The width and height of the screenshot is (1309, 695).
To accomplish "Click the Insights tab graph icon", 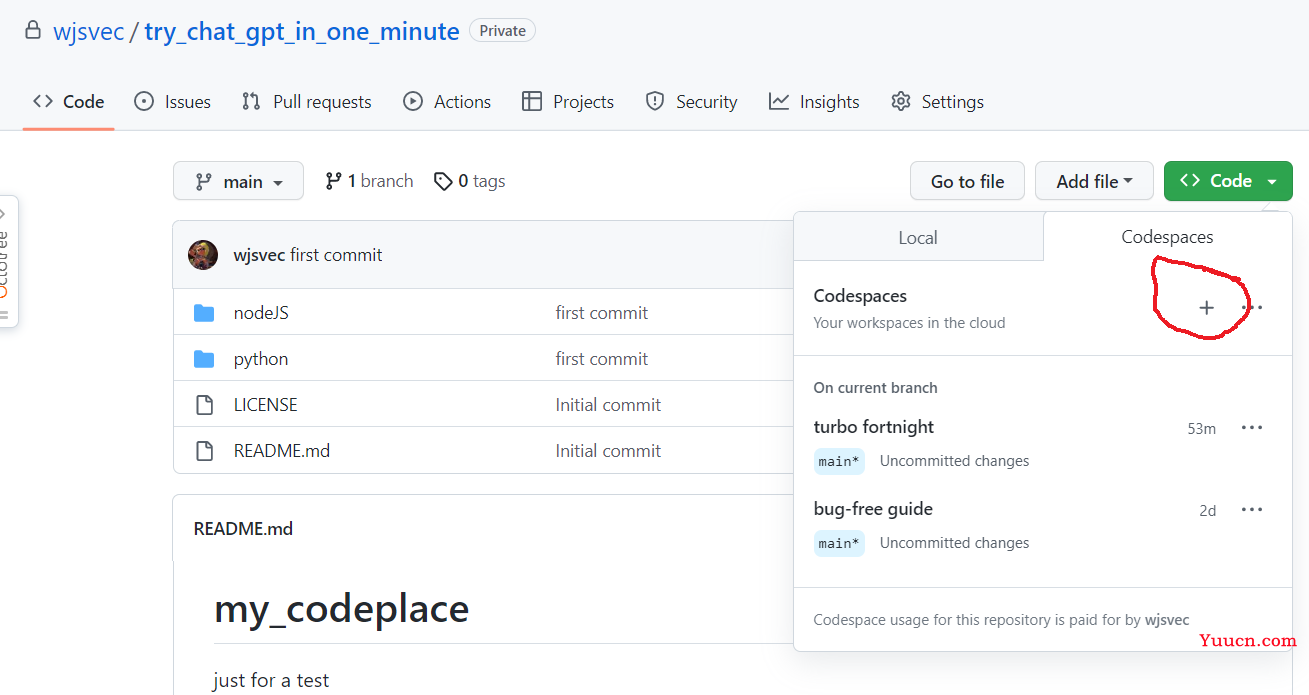I will [779, 101].
